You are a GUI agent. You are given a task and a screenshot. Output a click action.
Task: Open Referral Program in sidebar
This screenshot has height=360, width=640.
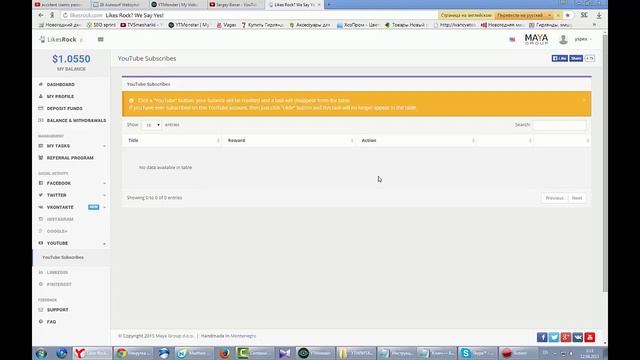[71, 158]
